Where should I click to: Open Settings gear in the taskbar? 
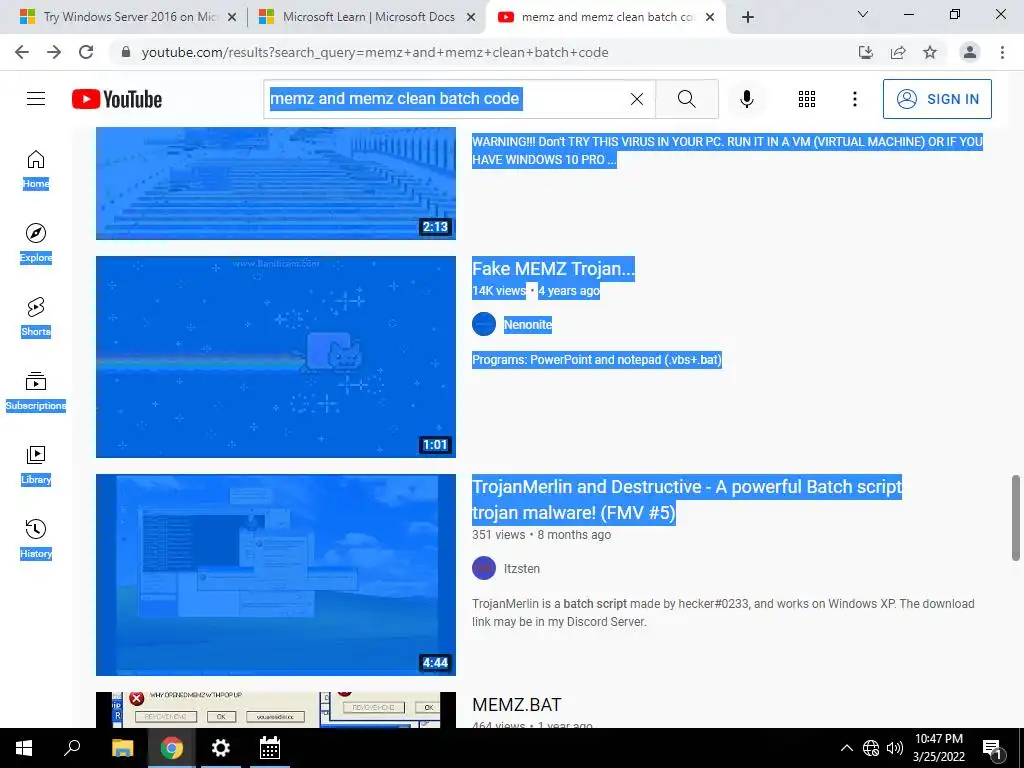(x=221, y=748)
